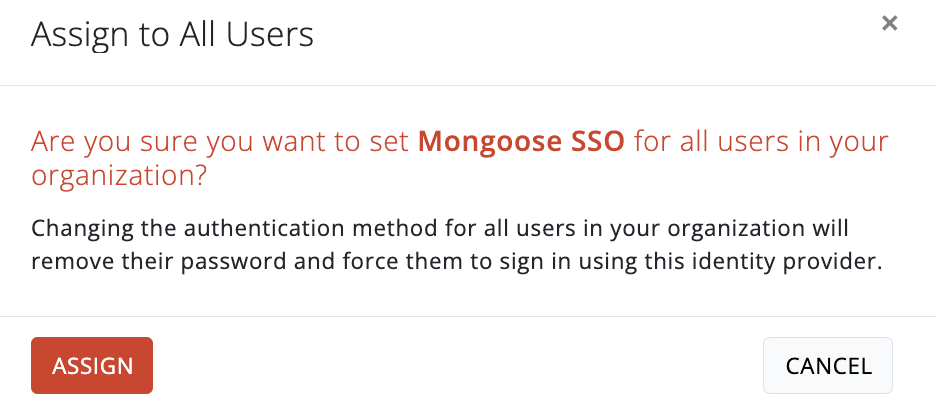Screen dimensions: 936x406
Task: Click the paragraph about changing authentication method
Action: tap(455, 243)
